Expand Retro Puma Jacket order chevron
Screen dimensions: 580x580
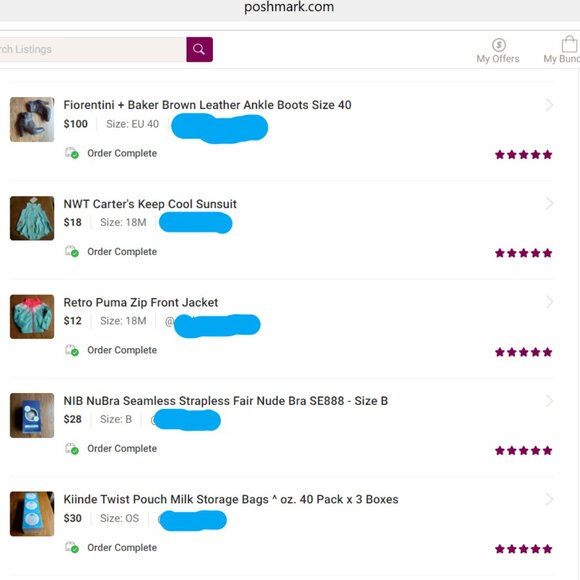click(549, 302)
